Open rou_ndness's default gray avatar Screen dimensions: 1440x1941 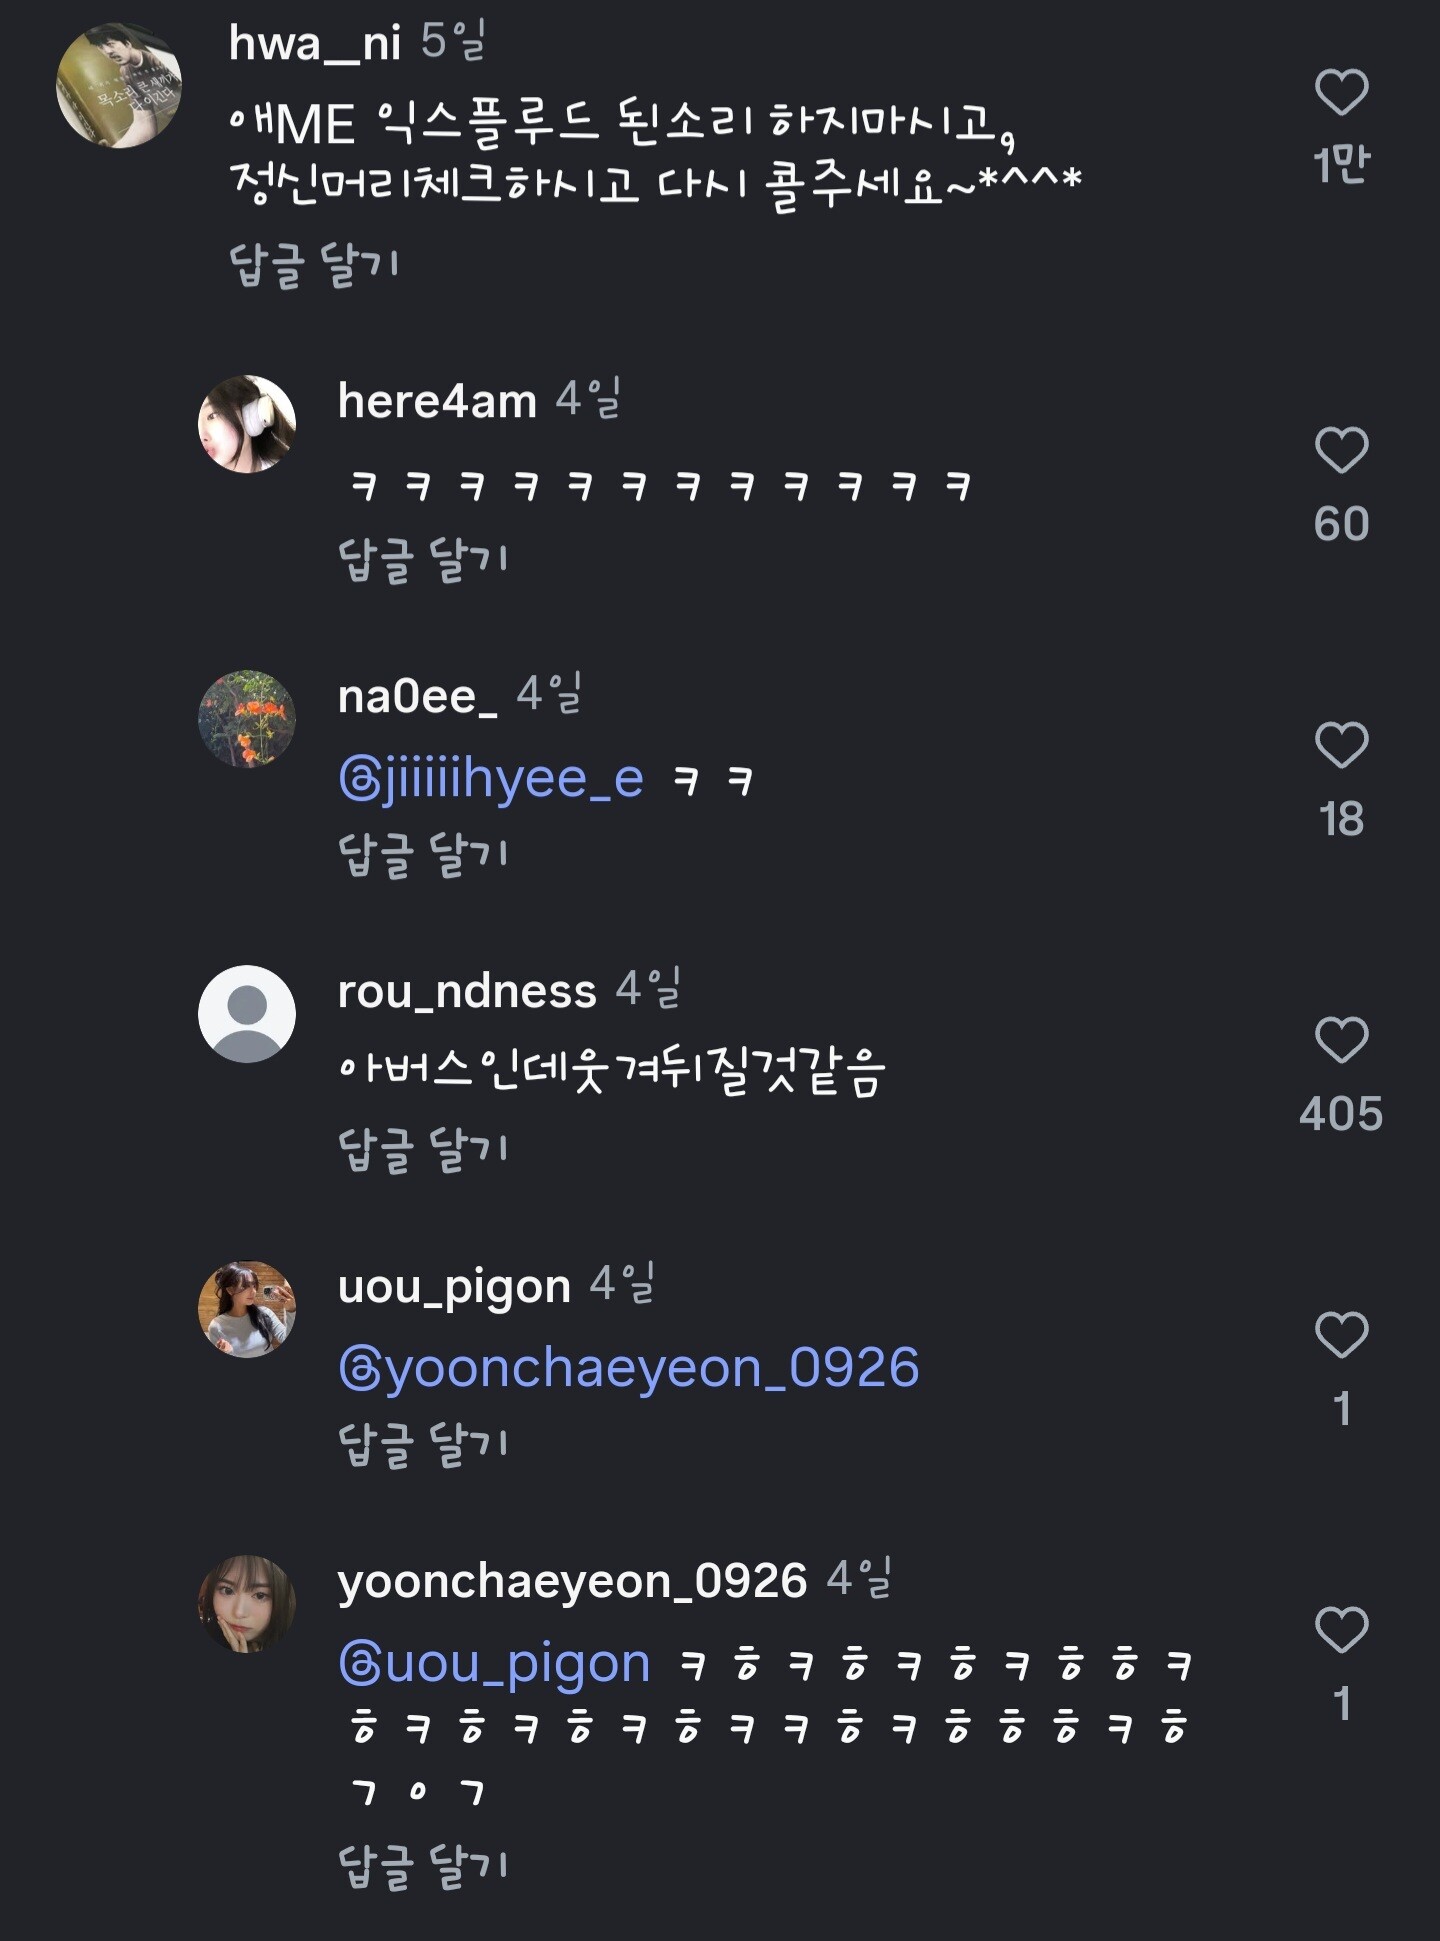coord(247,1014)
